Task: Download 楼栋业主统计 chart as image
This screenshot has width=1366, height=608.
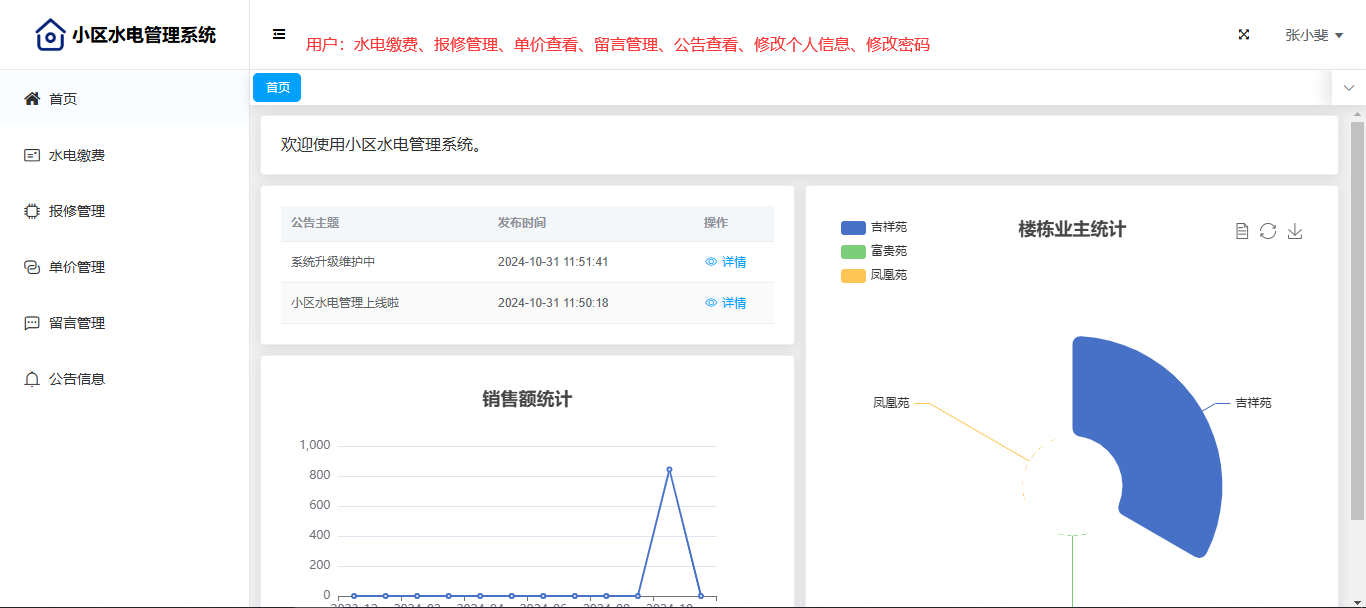Action: [x=1295, y=231]
